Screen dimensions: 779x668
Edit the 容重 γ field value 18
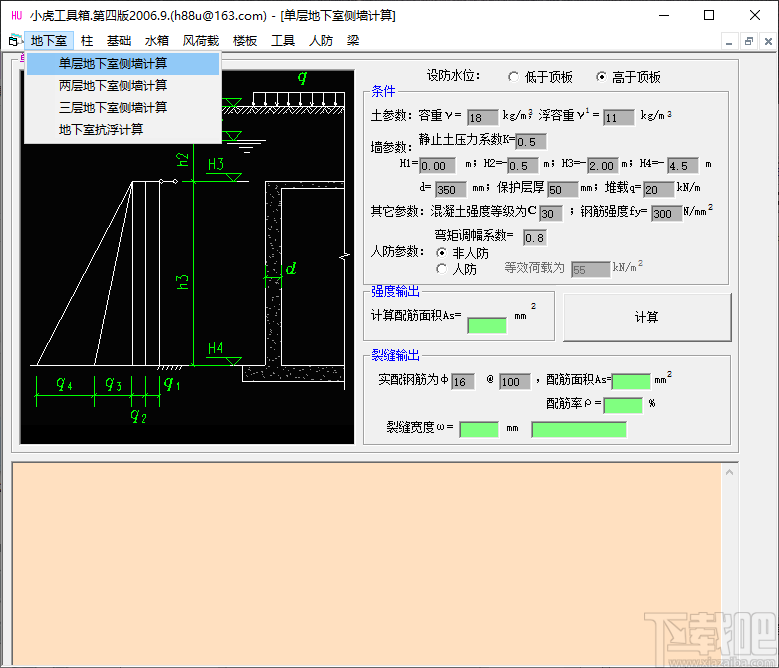pyautogui.click(x=482, y=118)
